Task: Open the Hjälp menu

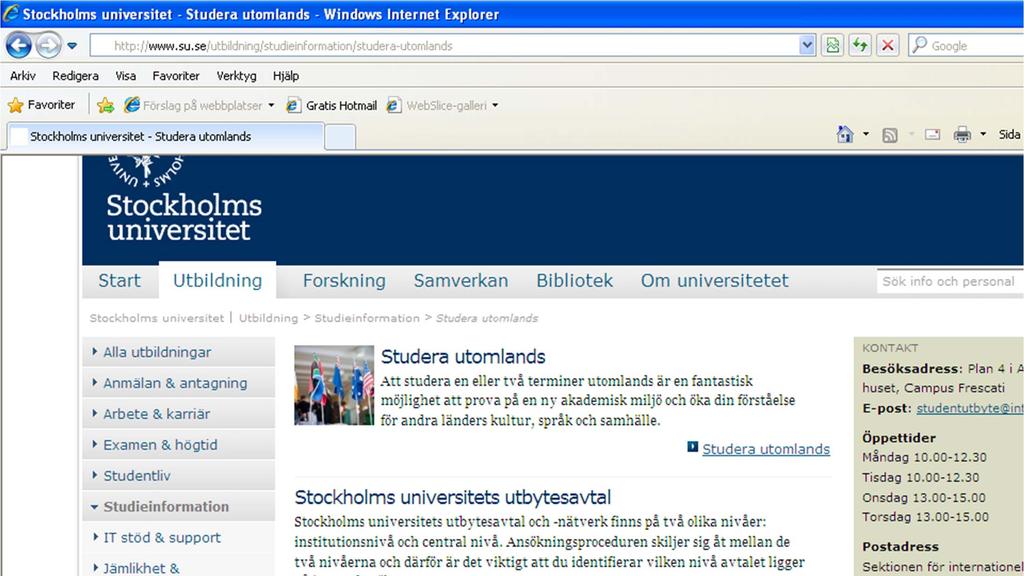Action: click(286, 76)
